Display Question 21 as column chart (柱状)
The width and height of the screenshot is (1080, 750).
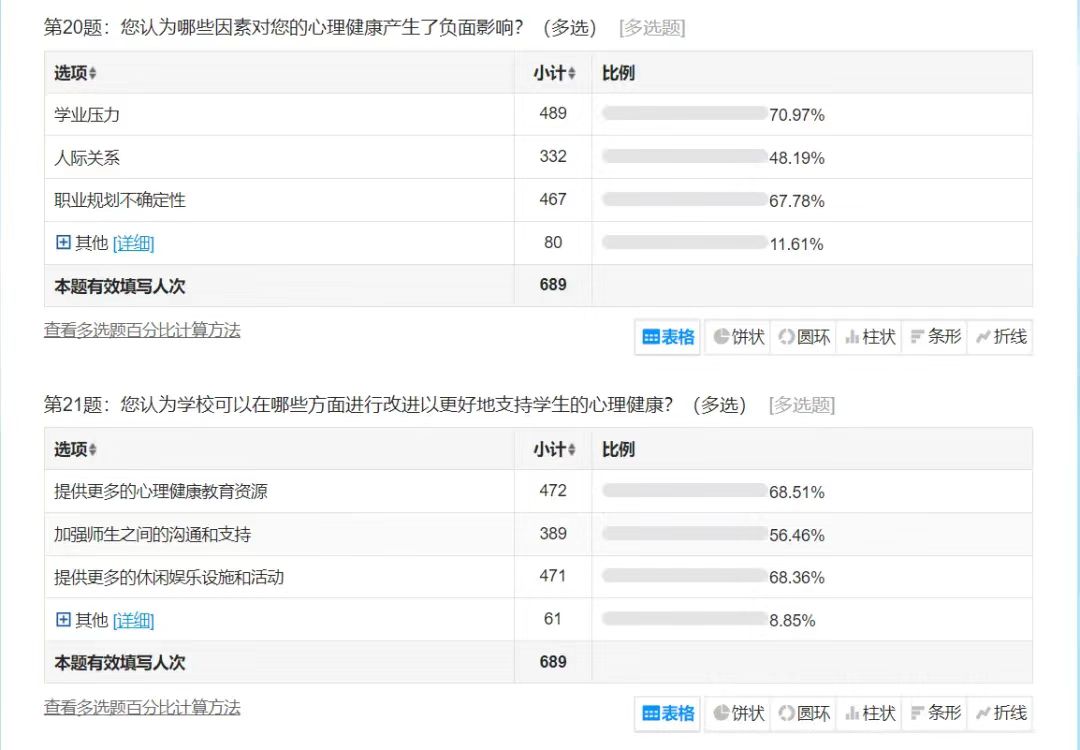coord(870,713)
